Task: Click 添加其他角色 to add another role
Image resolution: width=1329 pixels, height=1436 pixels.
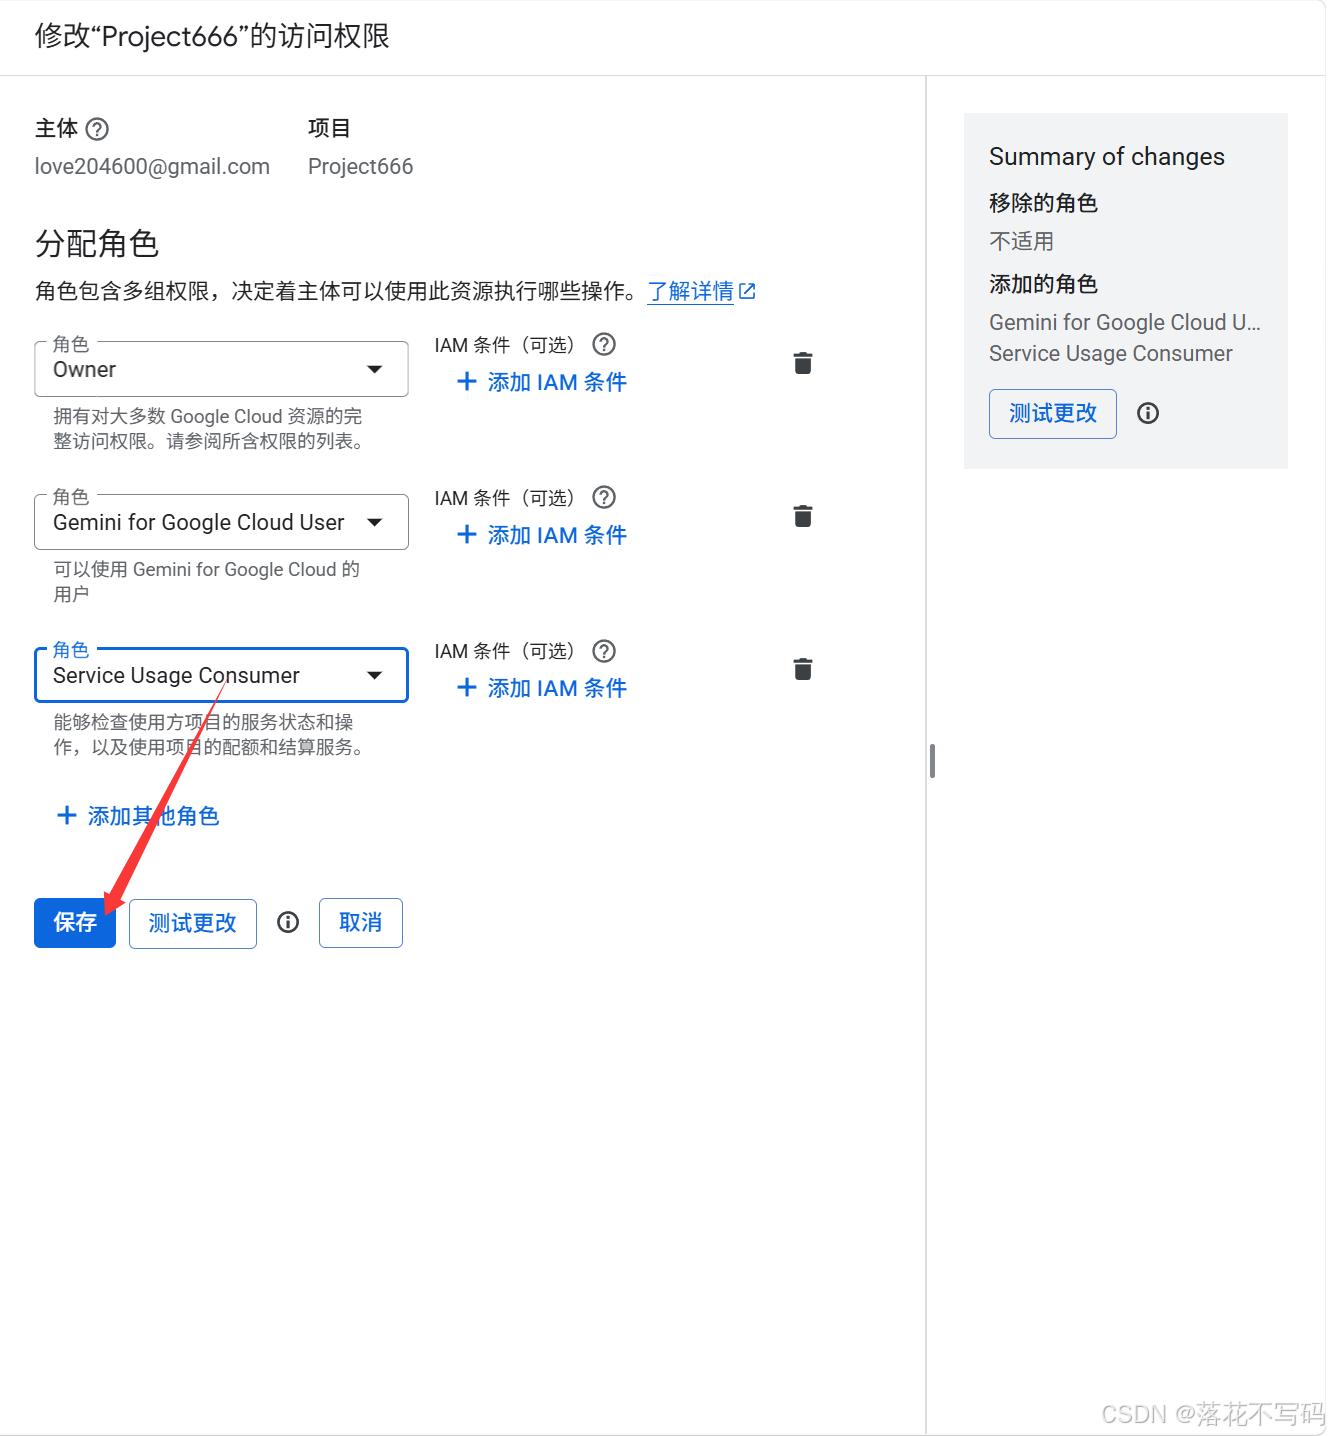Action: [138, 816]
